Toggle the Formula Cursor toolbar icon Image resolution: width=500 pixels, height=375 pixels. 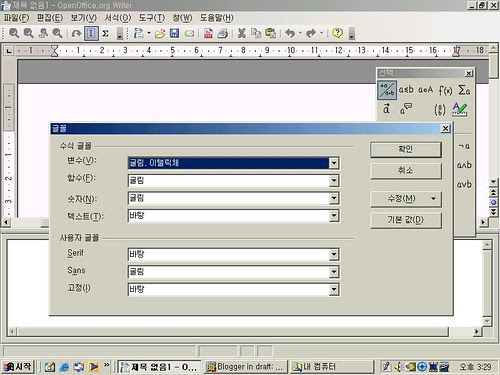[91, 33]
